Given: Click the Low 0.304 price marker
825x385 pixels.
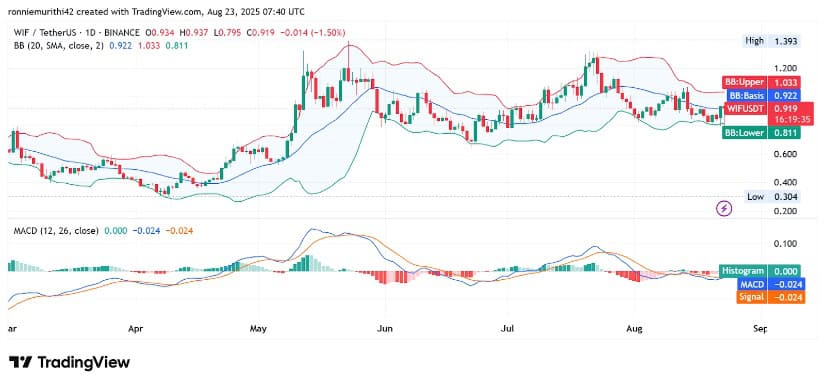Looking at the screenshot, I should (772, 197).
